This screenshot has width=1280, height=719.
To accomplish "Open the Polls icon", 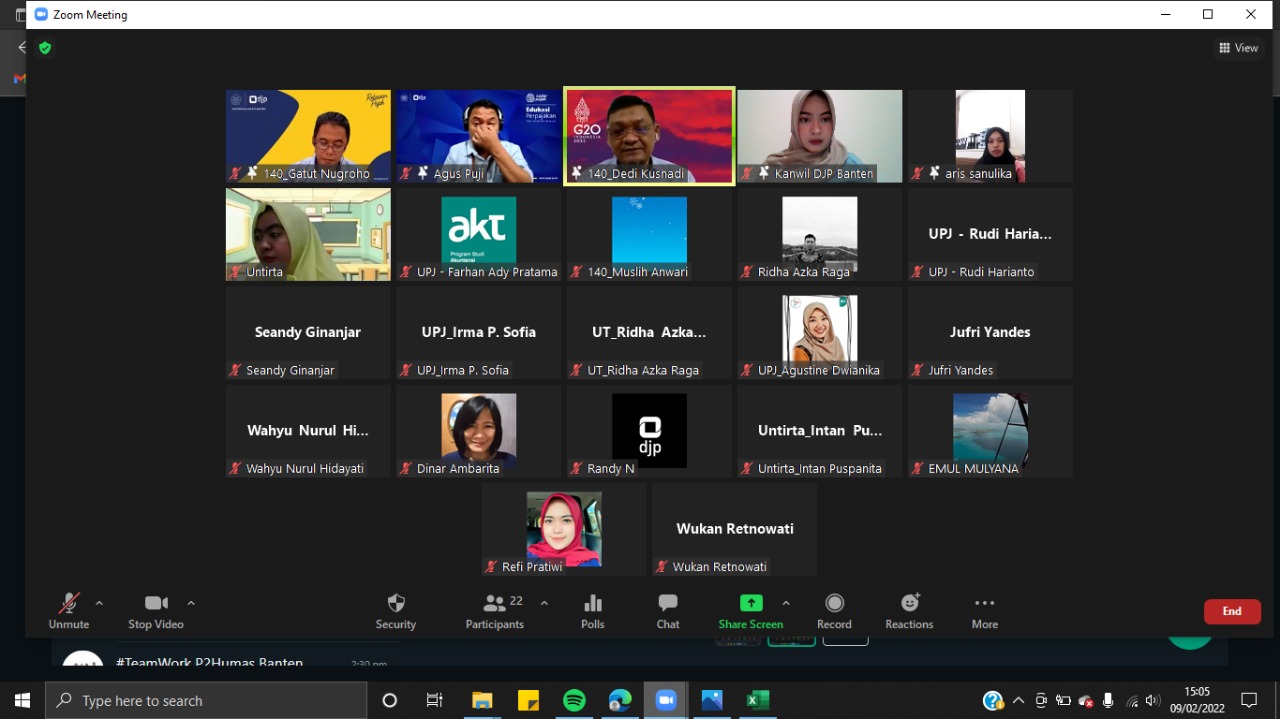I will click(x=592, y=604).
